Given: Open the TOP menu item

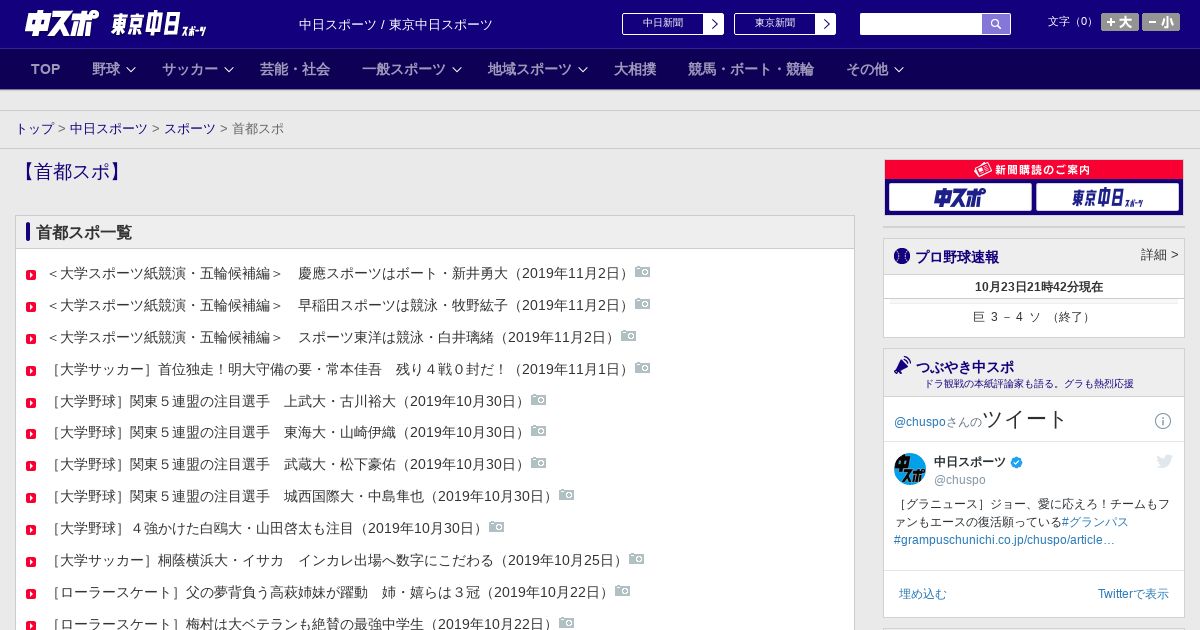Looking at the screenshot, I should point(46,69).
